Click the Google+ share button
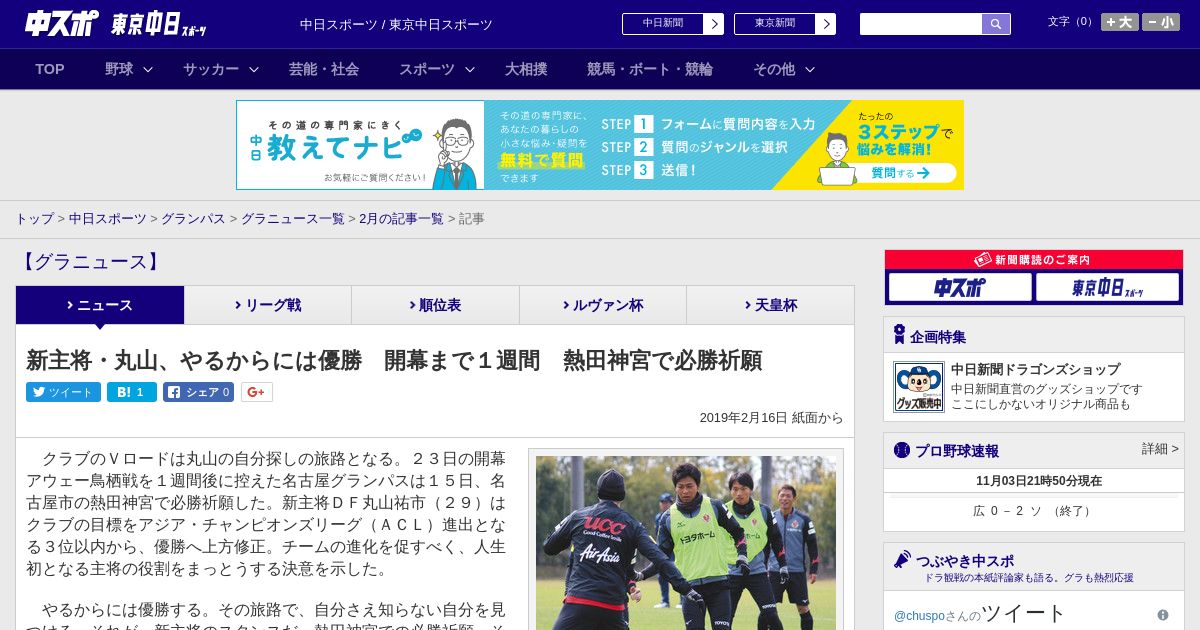 pyautogui.click(x=257, y=392)
